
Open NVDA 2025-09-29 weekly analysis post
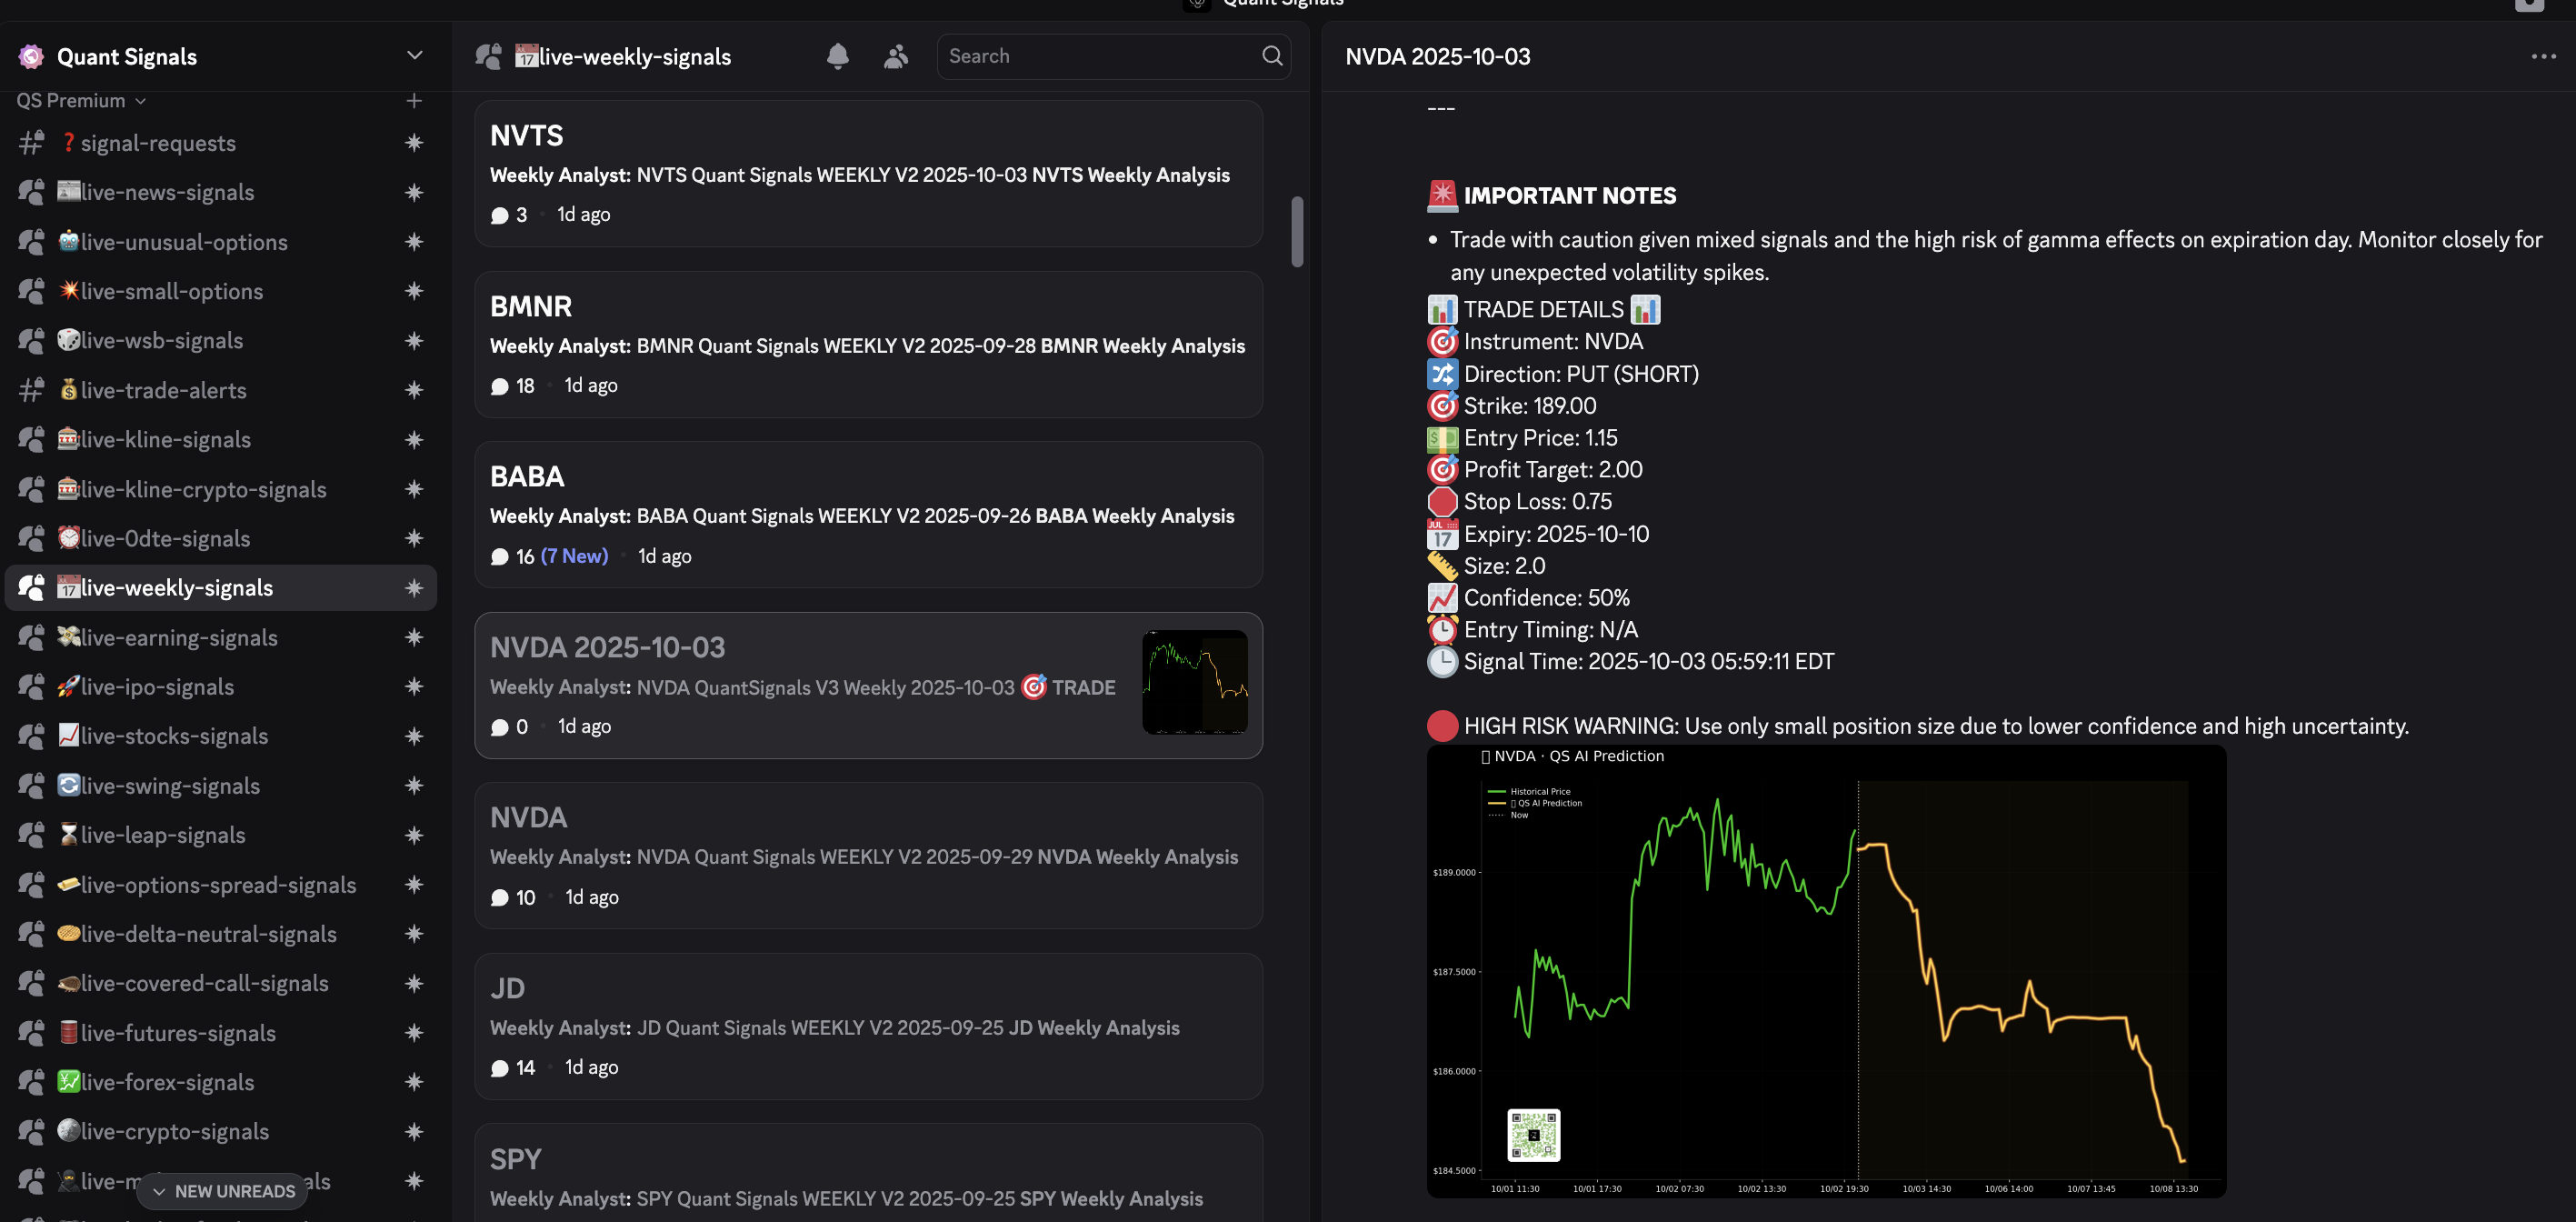(x=868, y=855)
